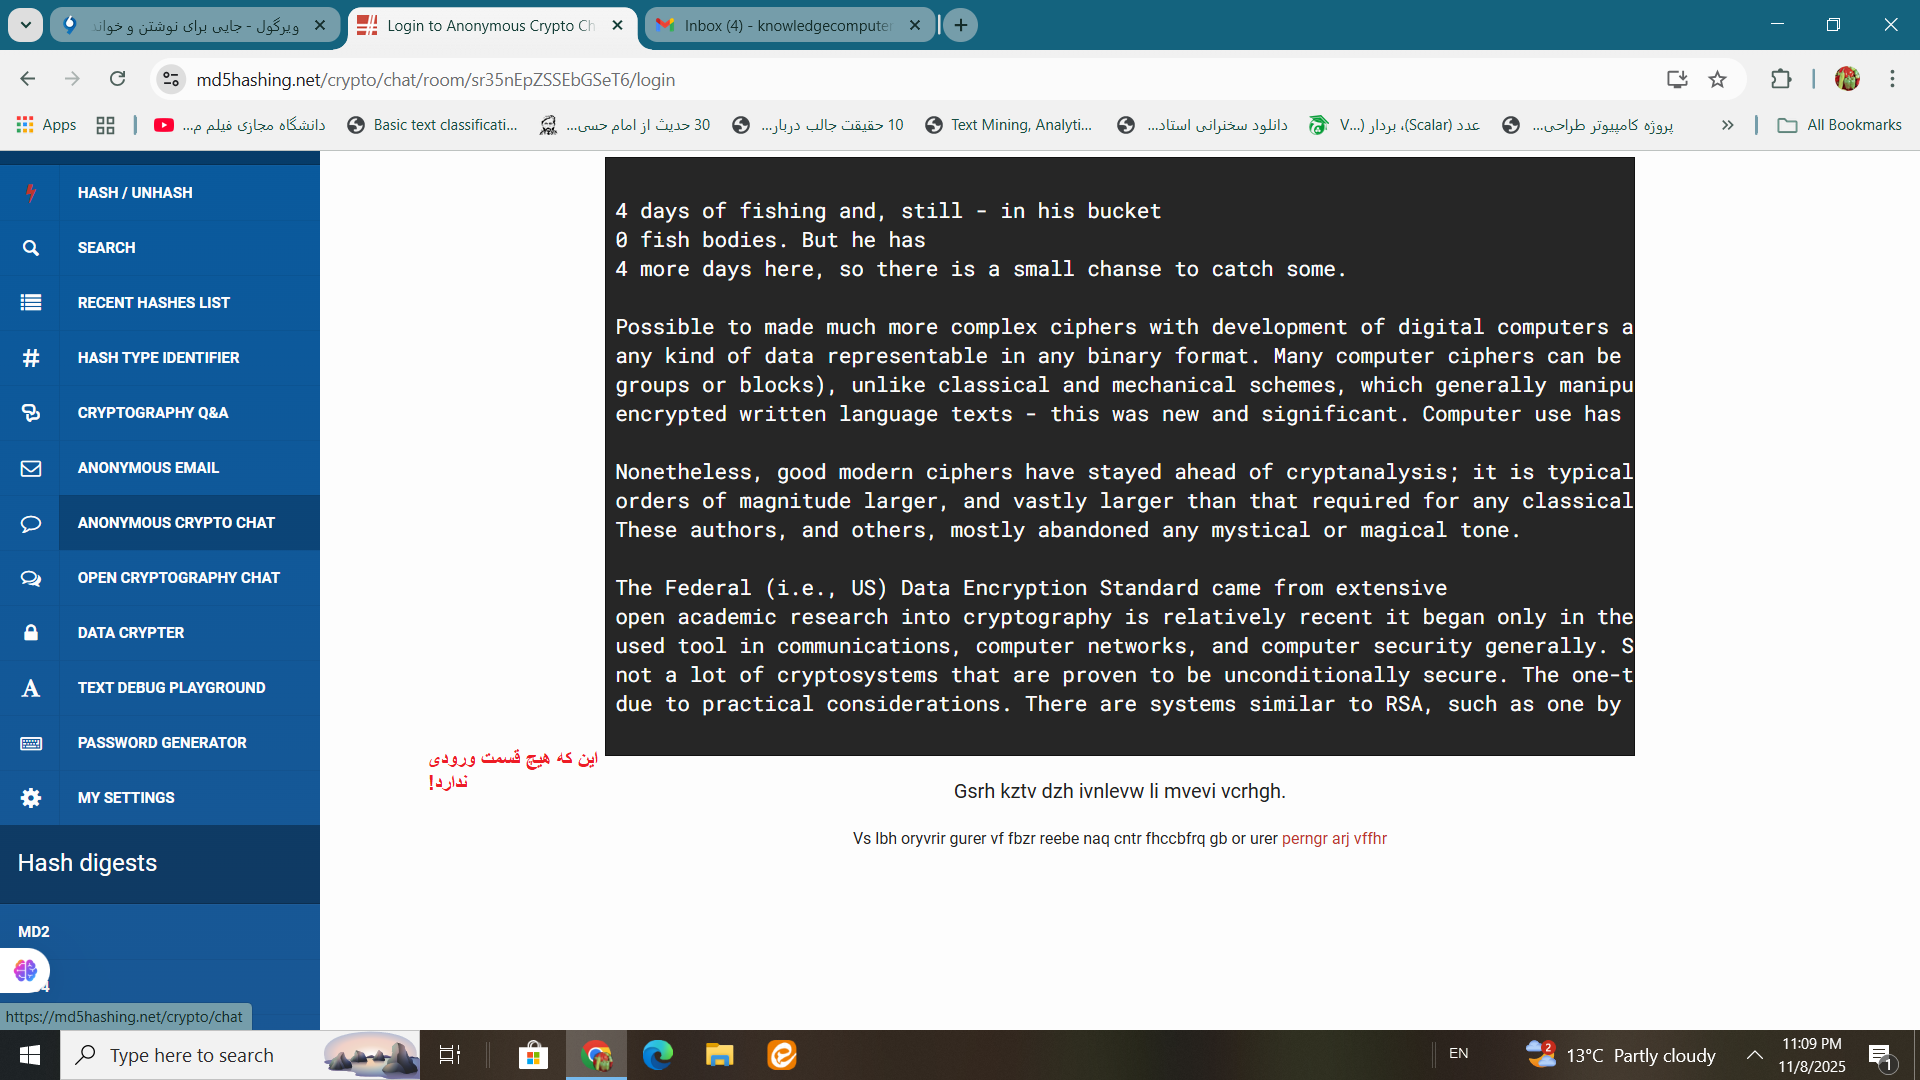Click the Data Crypter lock icon

tap(31, 633)
